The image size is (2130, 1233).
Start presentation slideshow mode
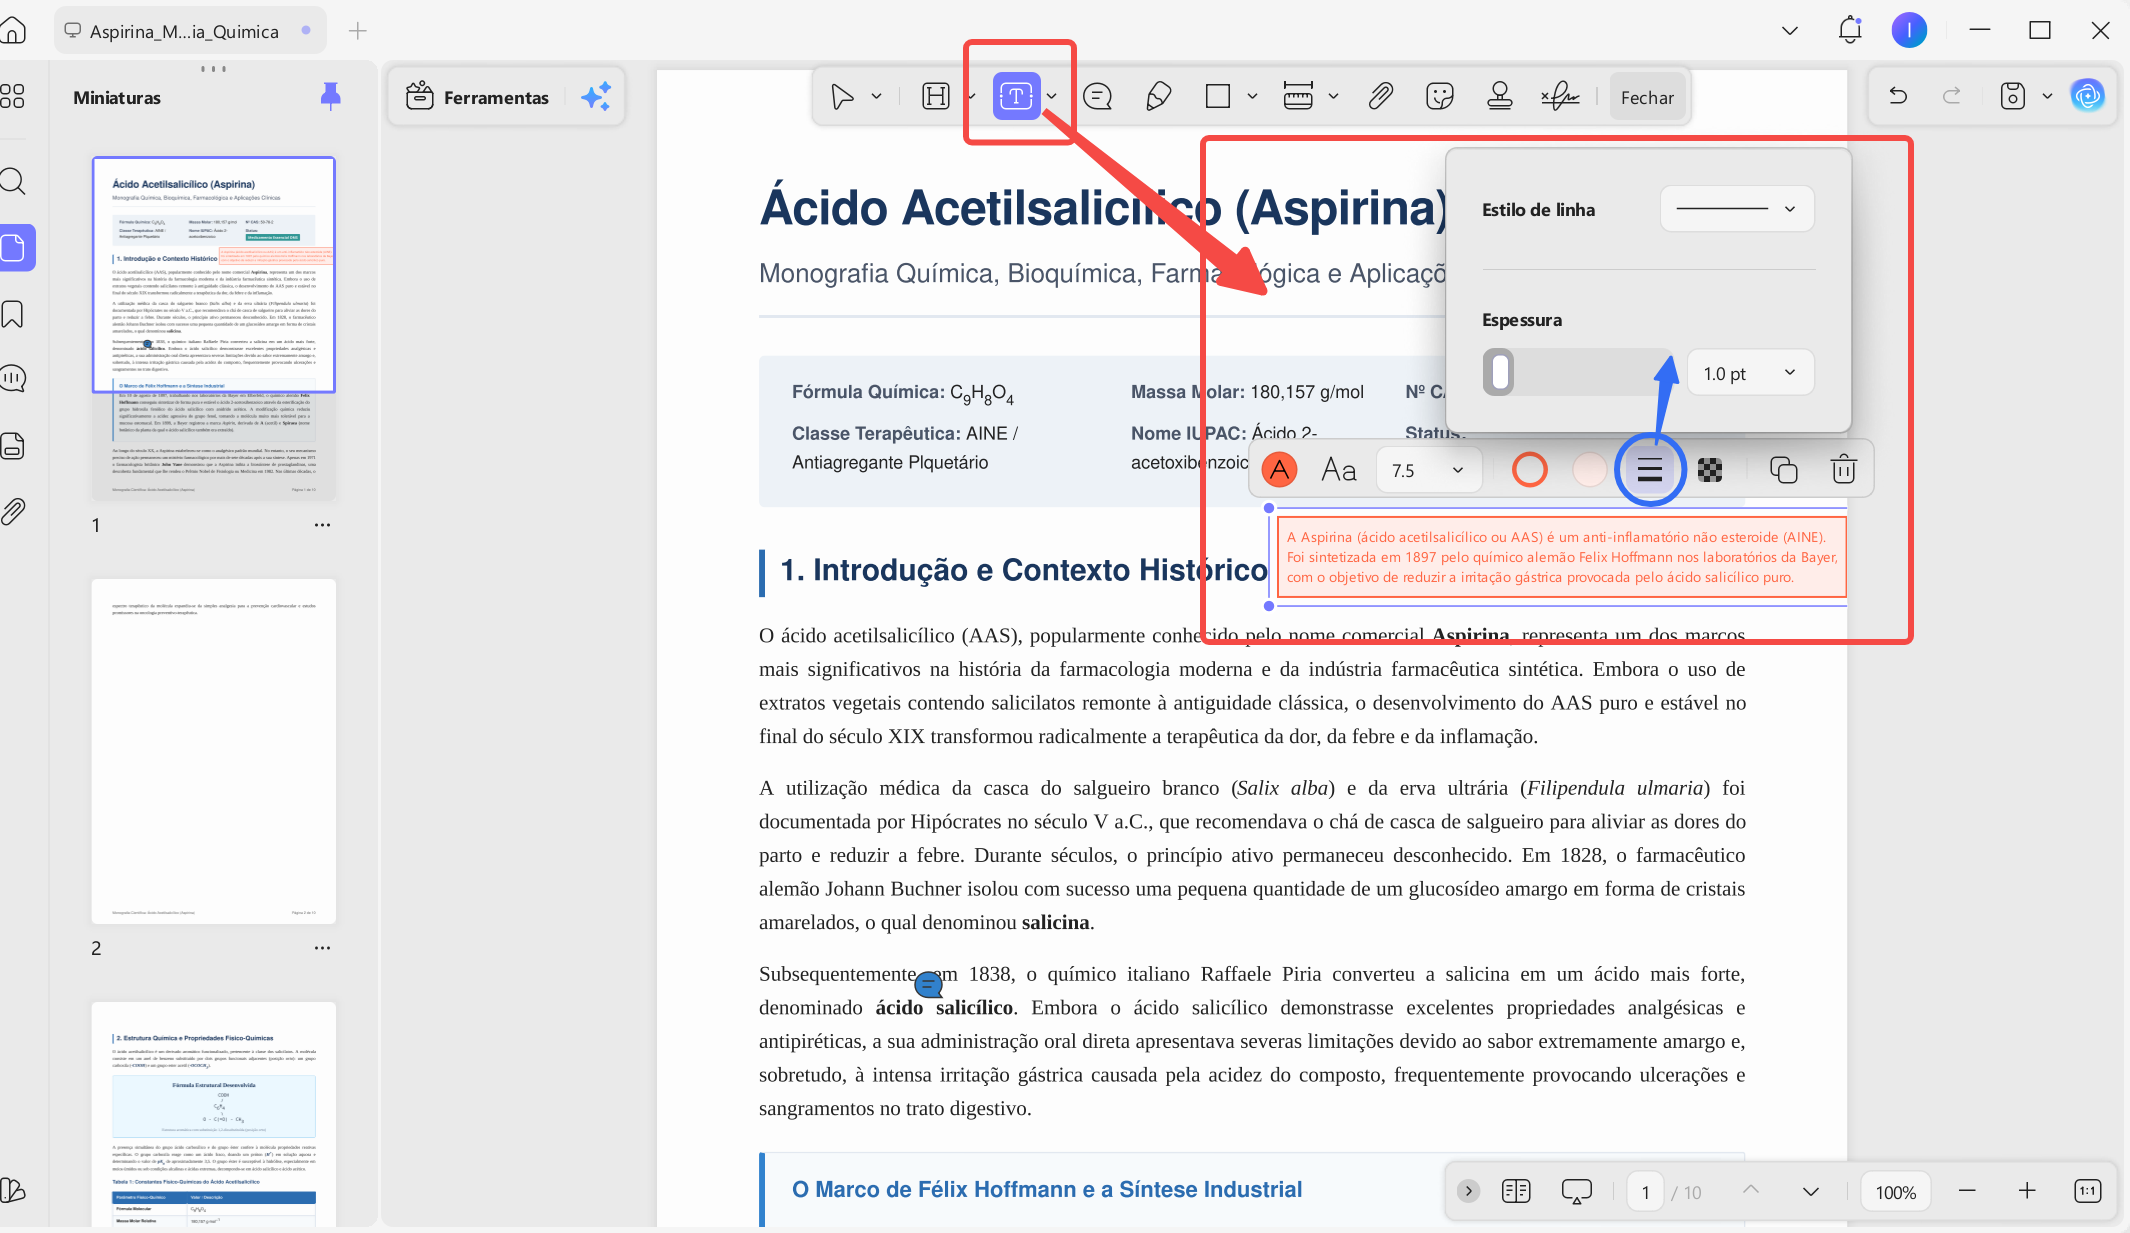click(x=1576, y=1191)
